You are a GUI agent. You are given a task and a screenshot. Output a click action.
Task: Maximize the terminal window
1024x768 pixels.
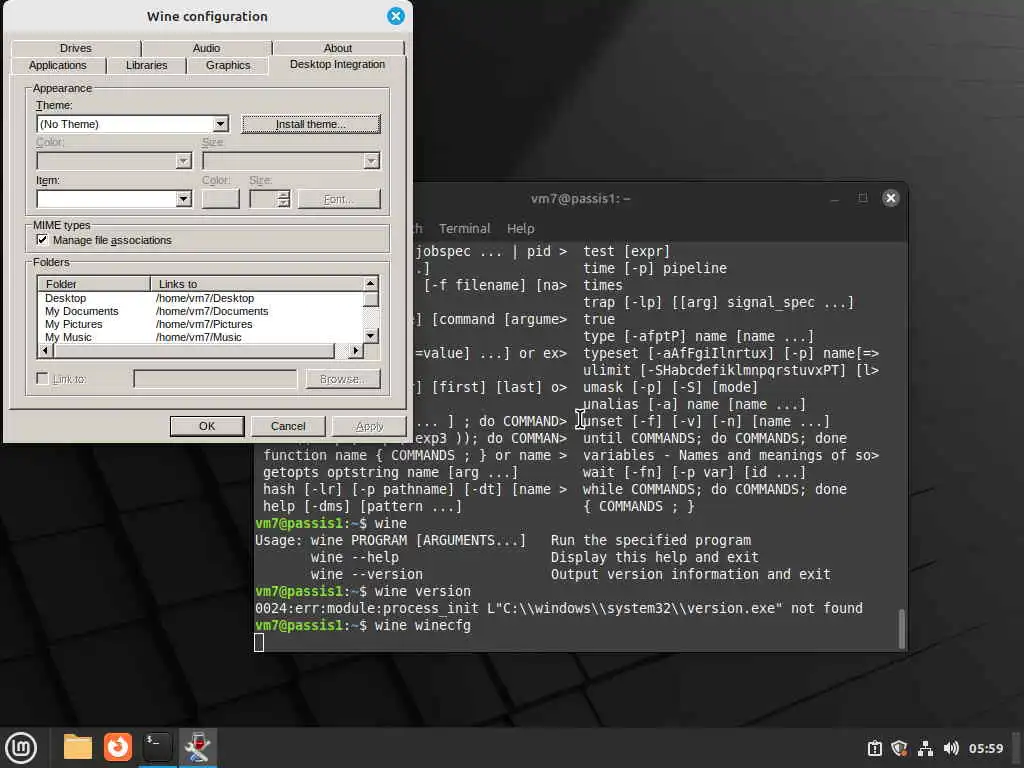pyautogui.click(x=863, y=198)
